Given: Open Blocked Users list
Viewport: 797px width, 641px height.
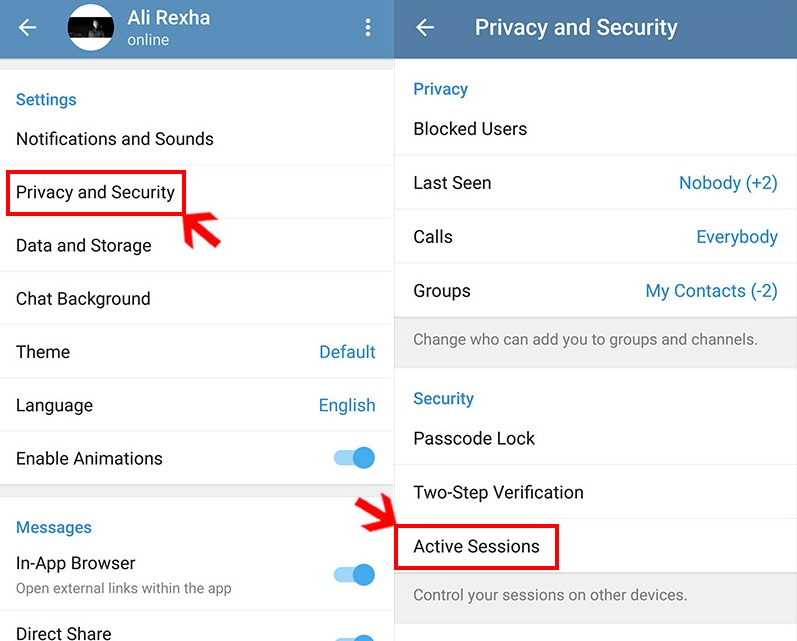Looking at the screenshot, I should [596, 129].
